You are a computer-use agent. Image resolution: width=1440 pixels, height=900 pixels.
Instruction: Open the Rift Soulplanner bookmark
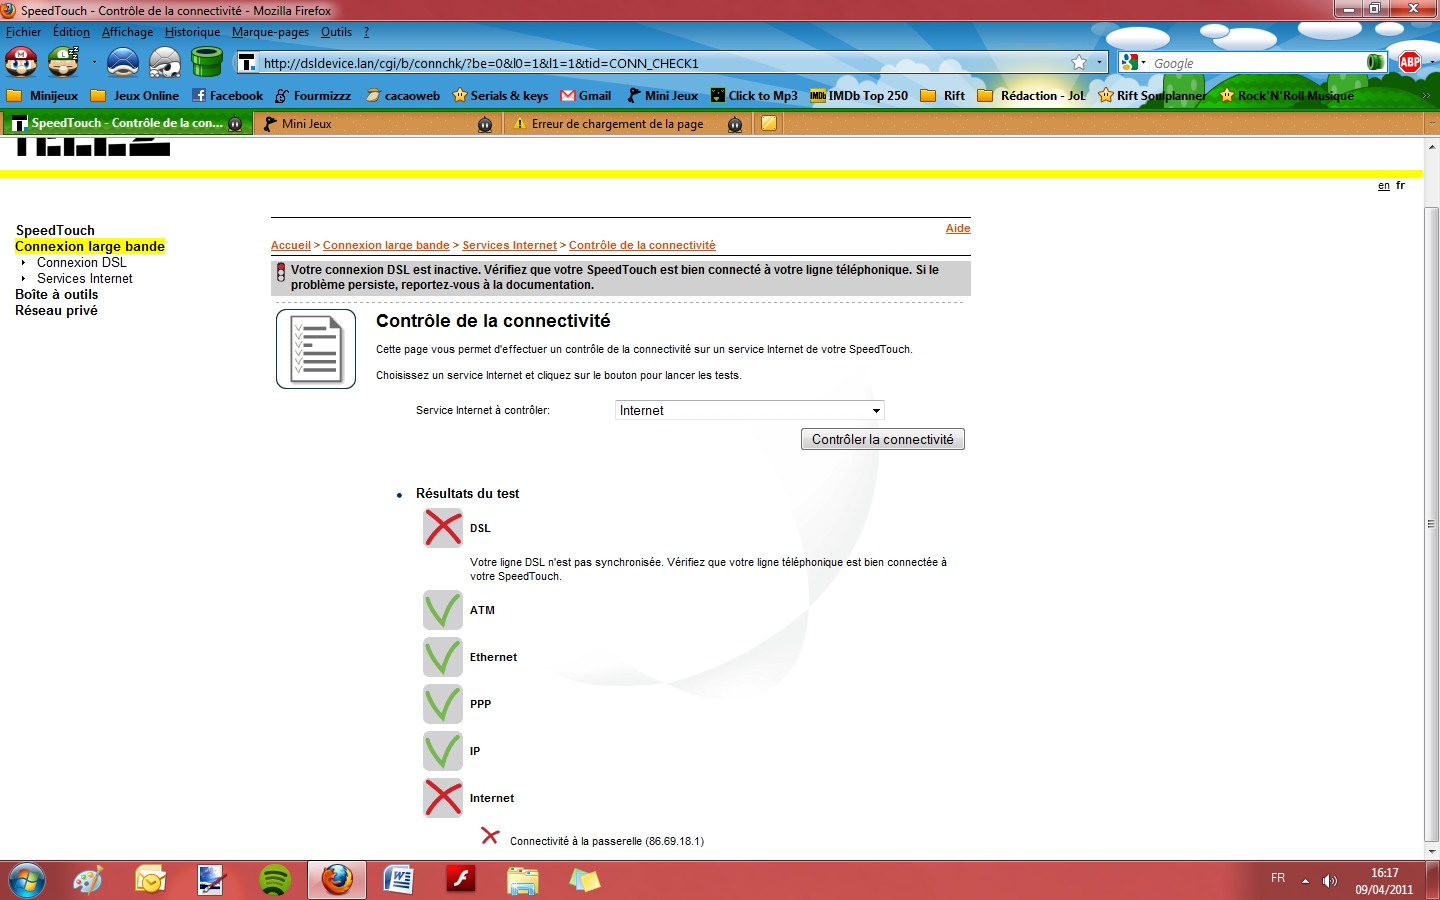click(1152, 96)
